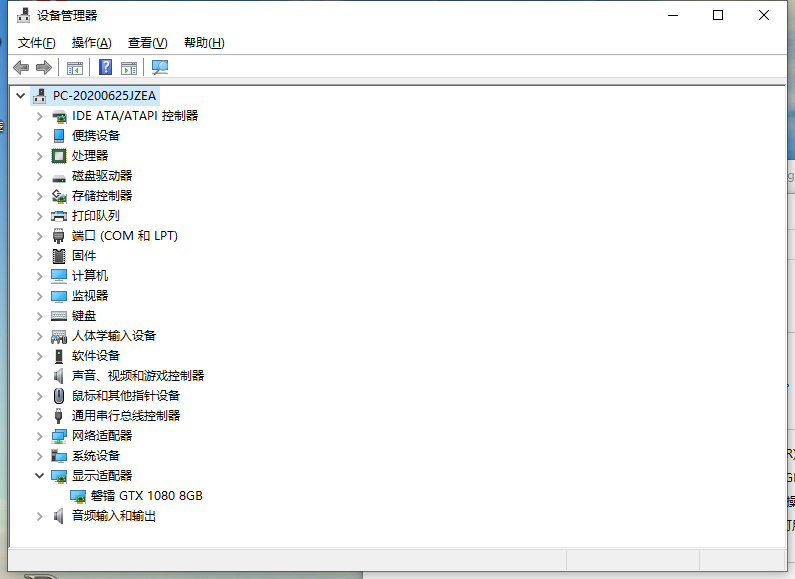
Task: Open the 查看(V) menu
Action: 148,43
